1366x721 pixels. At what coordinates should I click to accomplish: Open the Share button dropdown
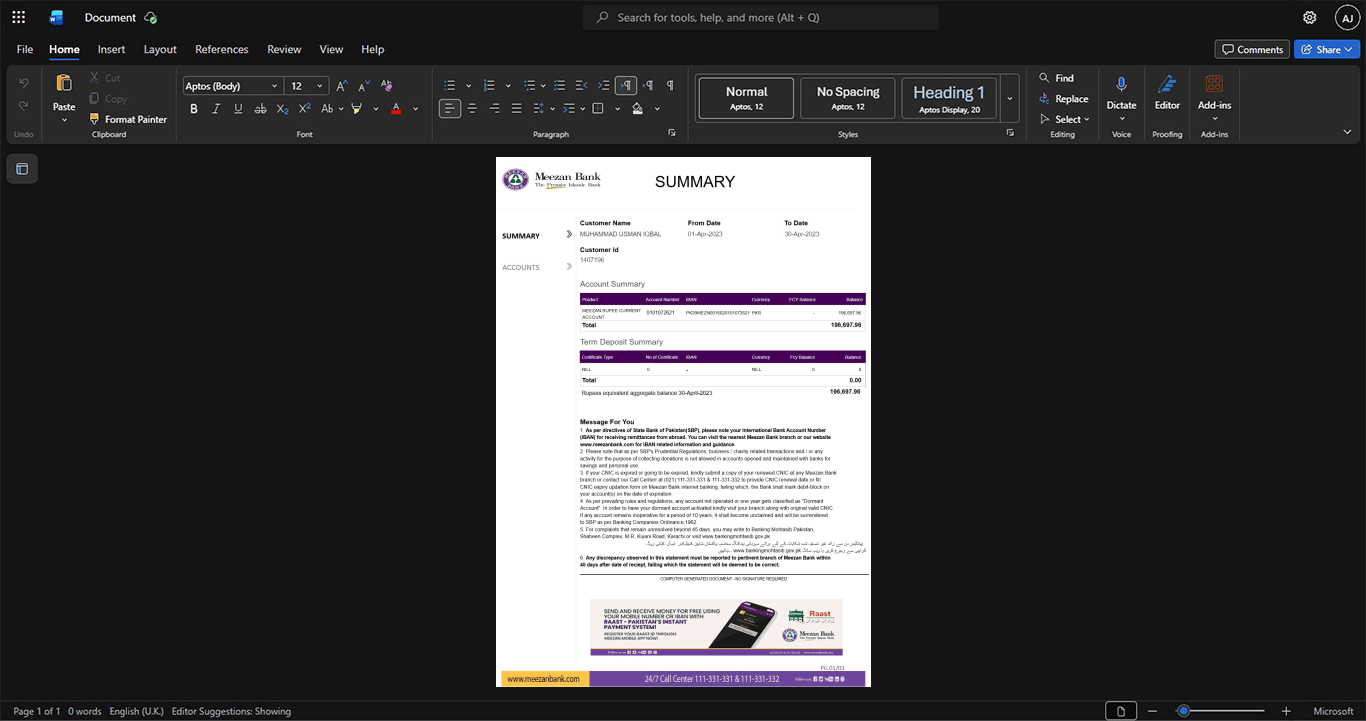click(x=1349, y=49)
